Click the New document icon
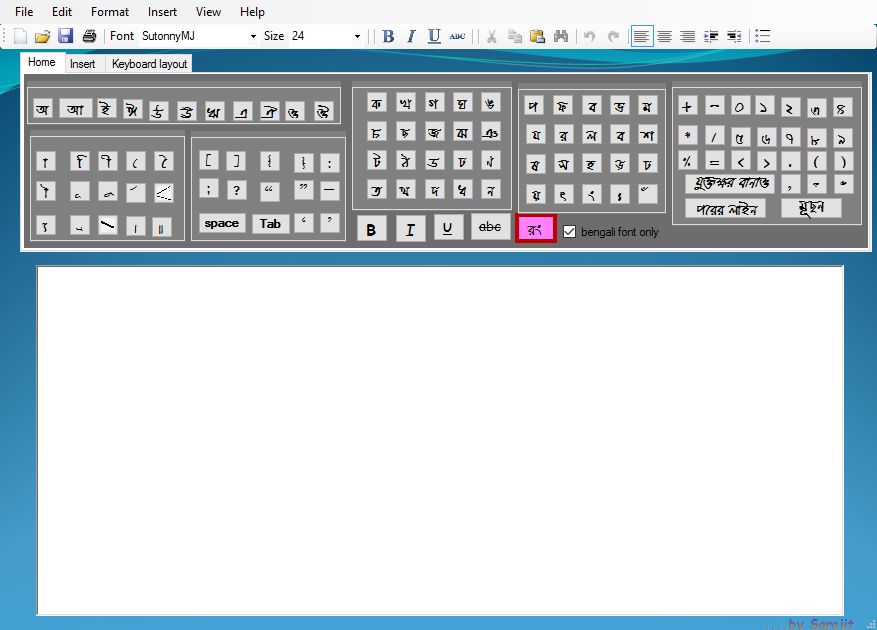Screen dimensions: 877x630 pos(21,36)
